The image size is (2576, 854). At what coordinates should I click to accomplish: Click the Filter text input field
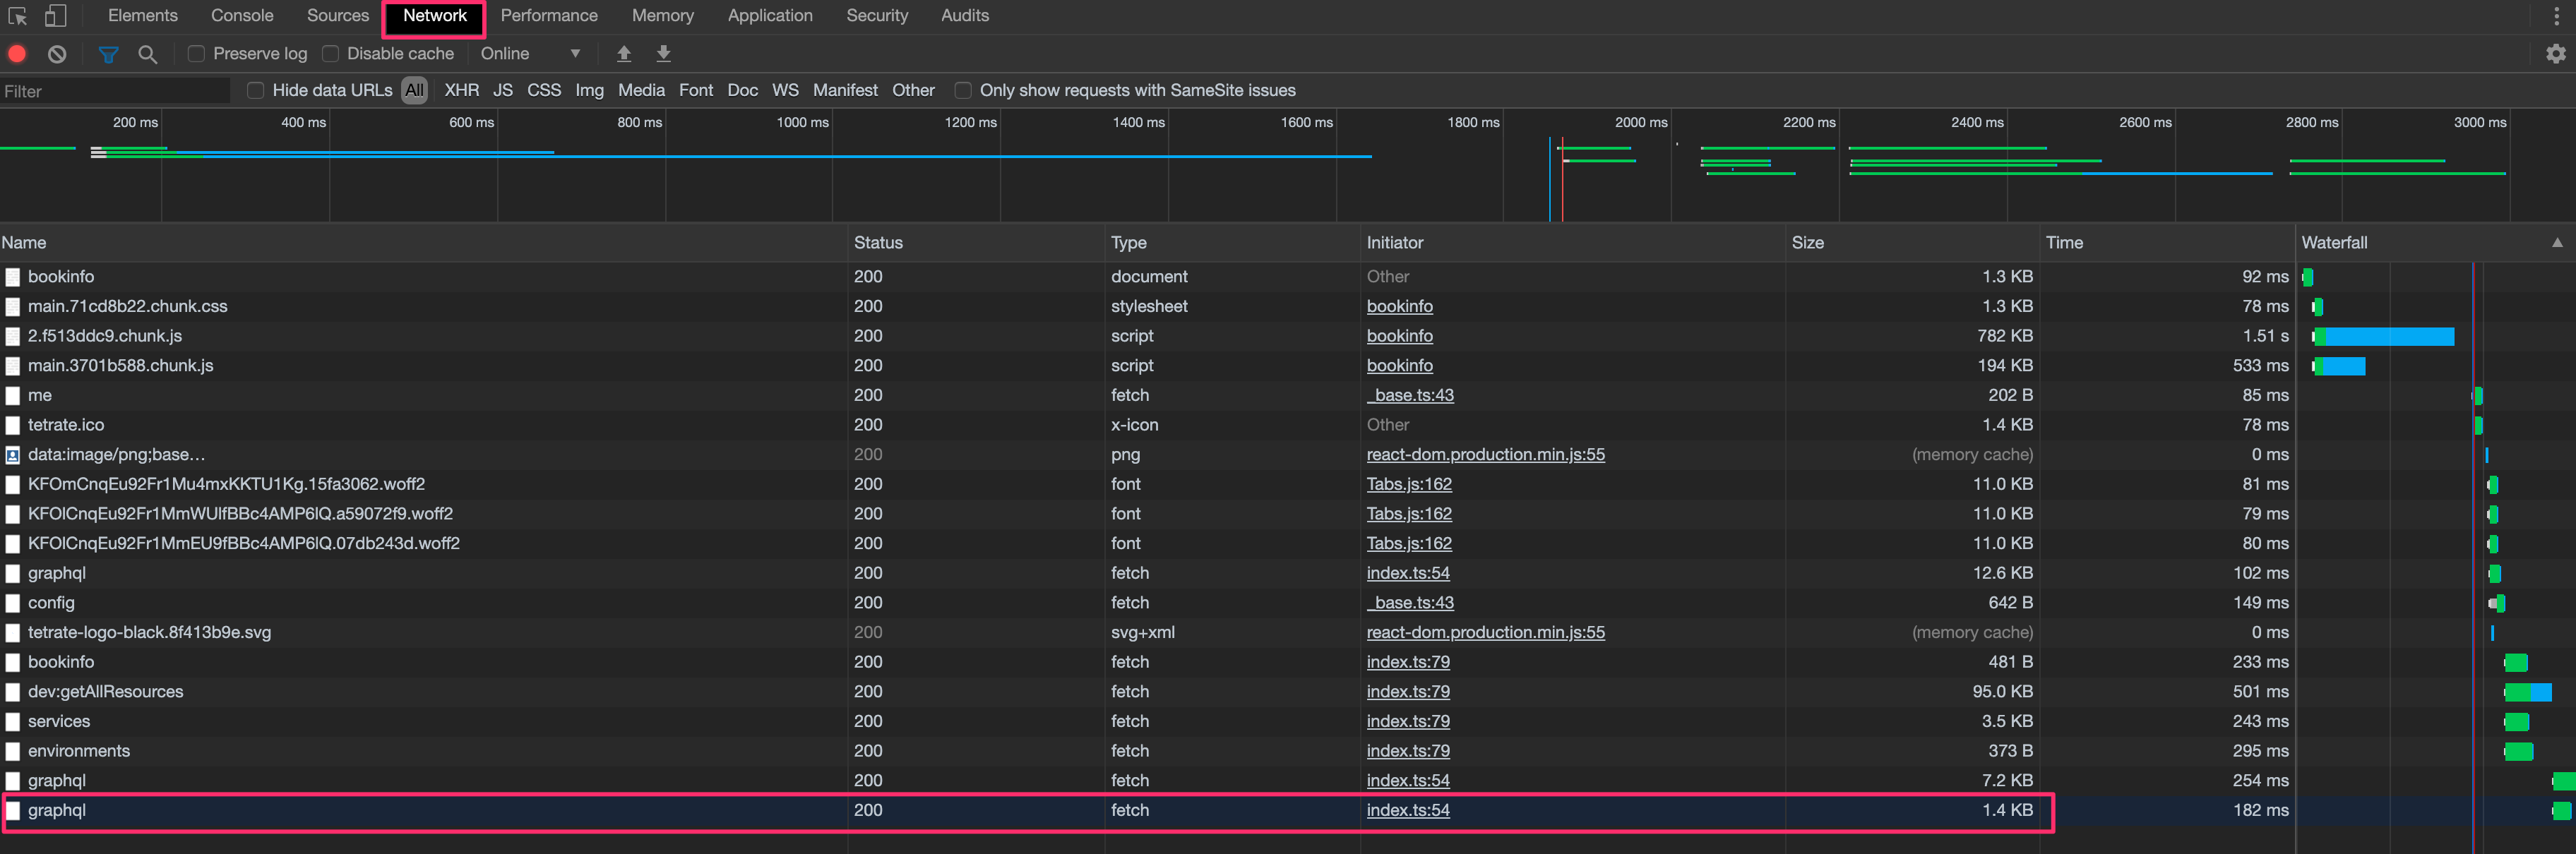[115, 91]
